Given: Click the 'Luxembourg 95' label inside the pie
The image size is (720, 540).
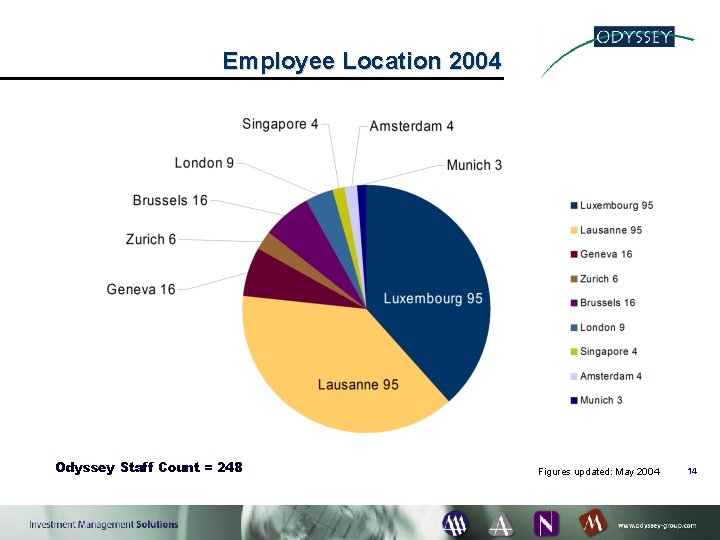Looking at the screenshot, I should pyautogui.click(x=433, y=298).
